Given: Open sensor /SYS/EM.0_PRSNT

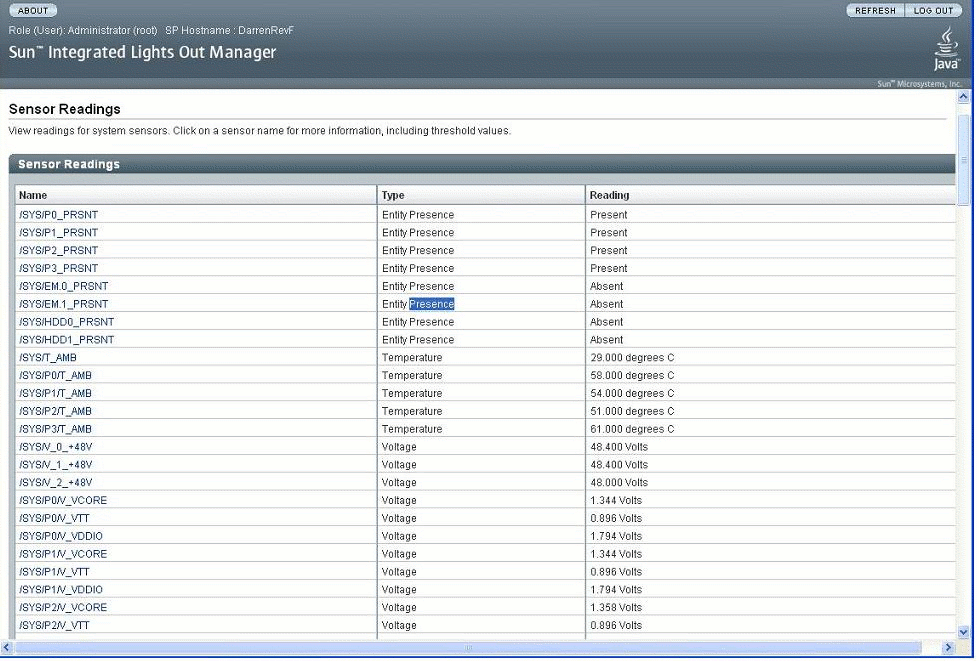Looking at the screenshot, I should [63, 286].
